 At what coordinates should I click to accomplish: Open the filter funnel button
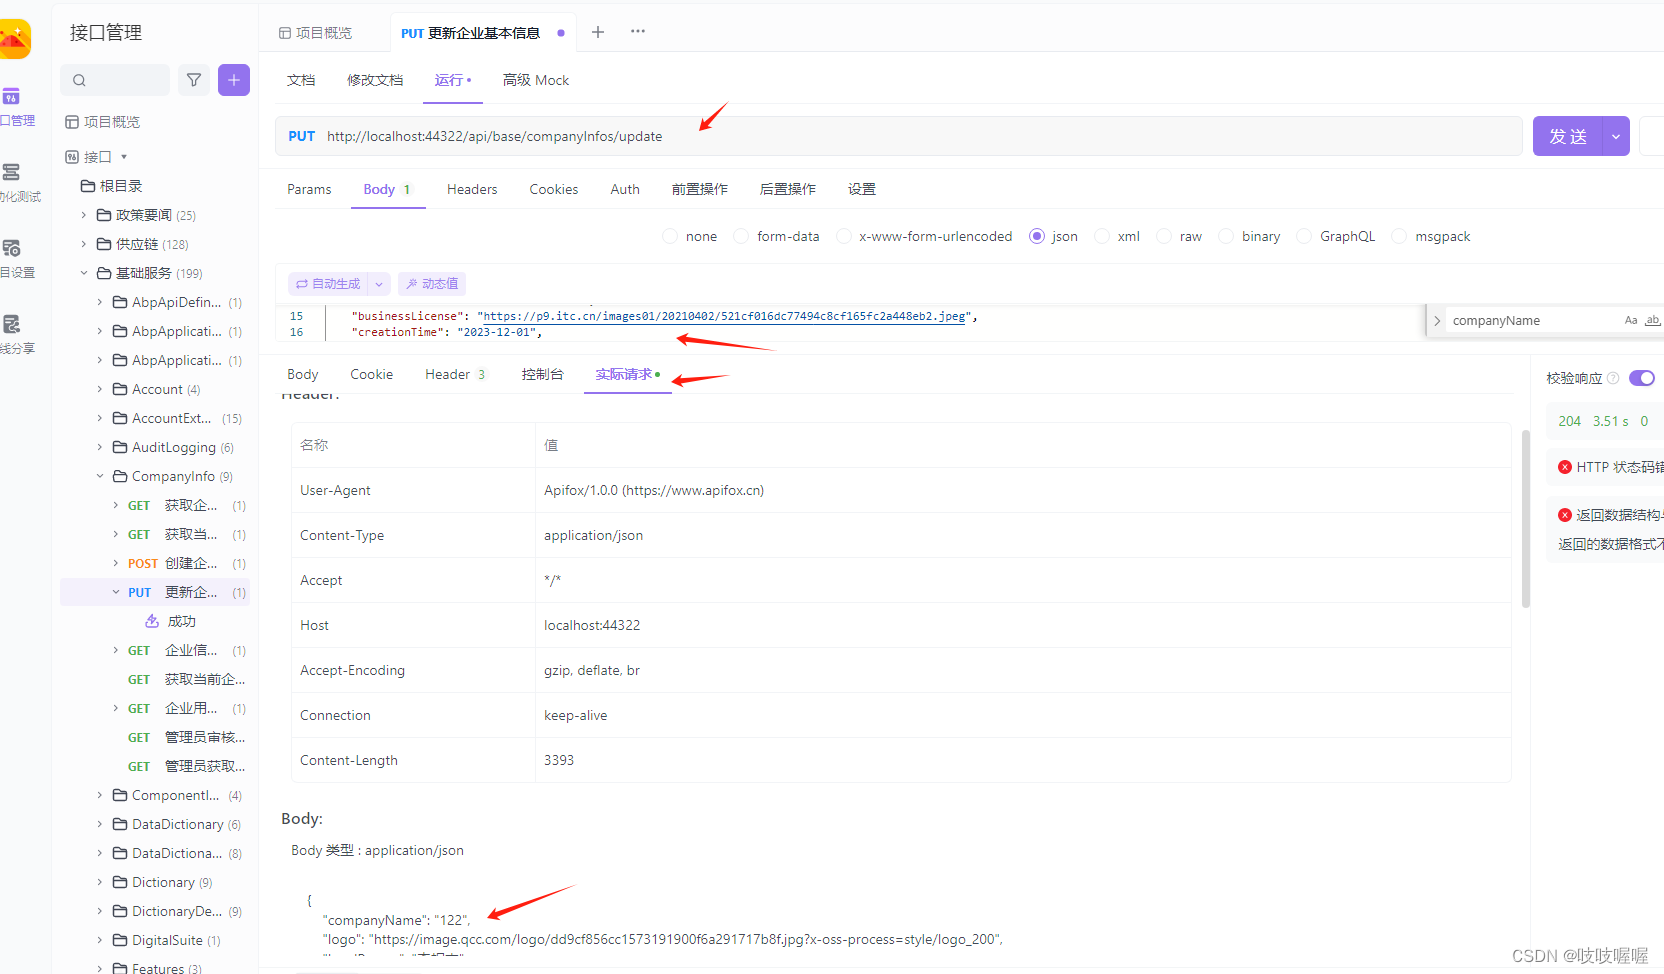194,80
